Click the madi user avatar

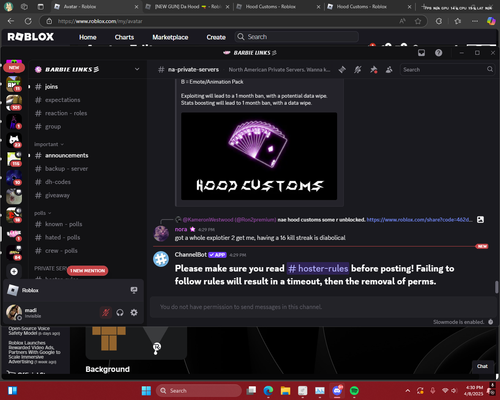tap(14, 312)
